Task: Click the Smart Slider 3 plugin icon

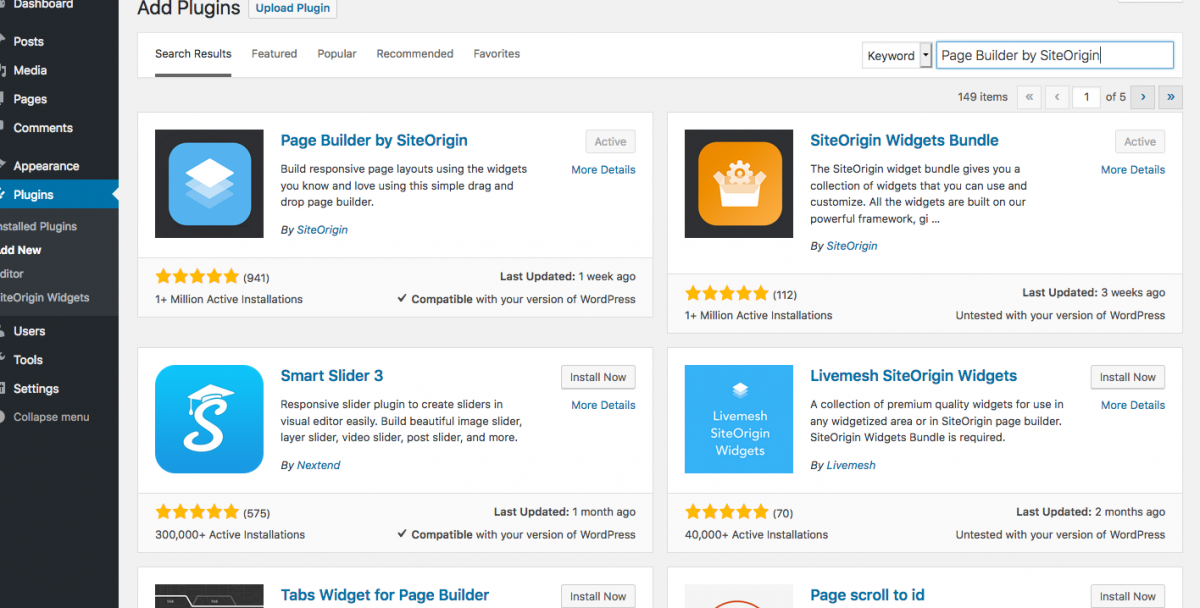Action: 209,419
